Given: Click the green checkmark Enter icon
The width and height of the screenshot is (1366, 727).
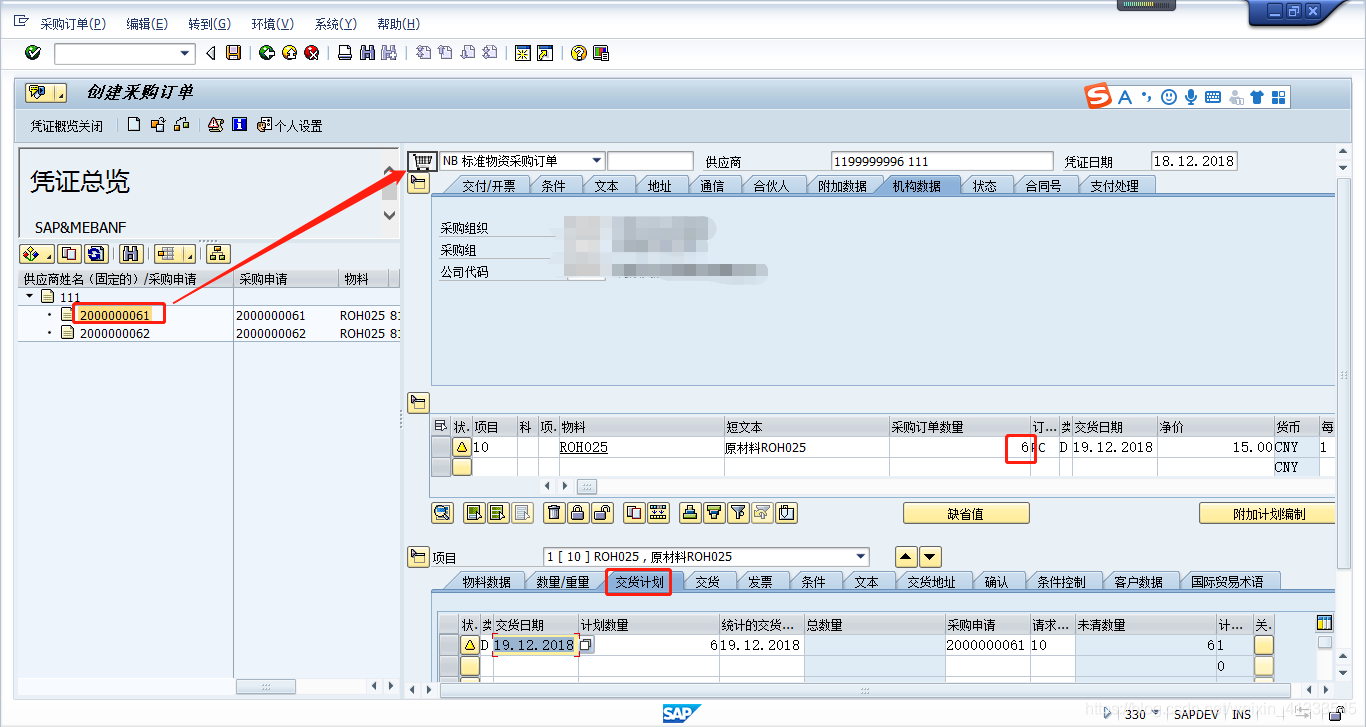Looking at the screenshot, I should pos(33,53).
